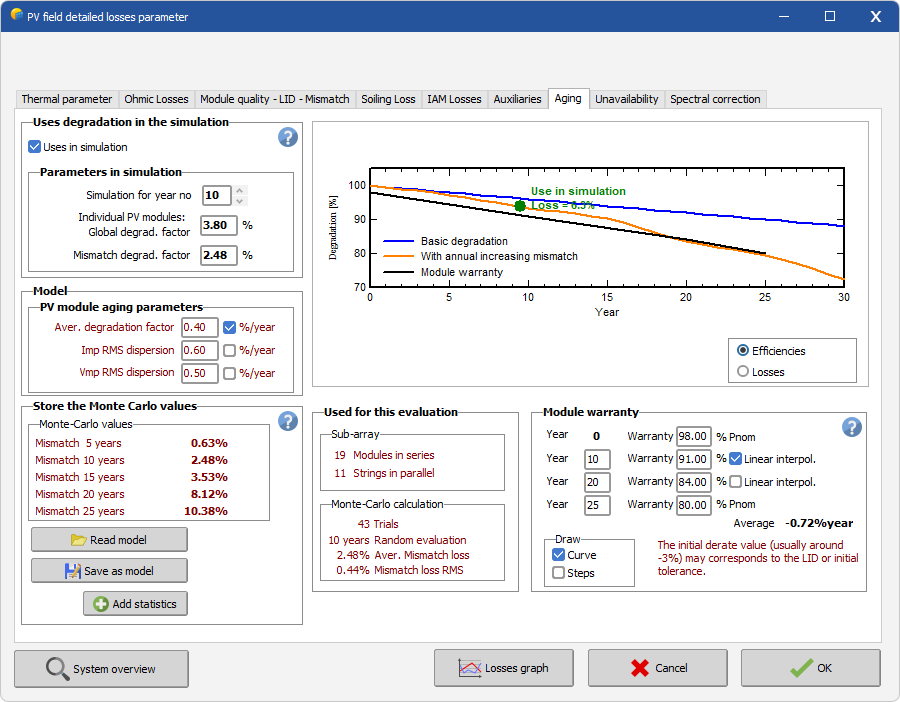Enable Imp RMS dispersion %/year checkbox
Viewport: 900px width, 702px height.
tap(230, 350)
